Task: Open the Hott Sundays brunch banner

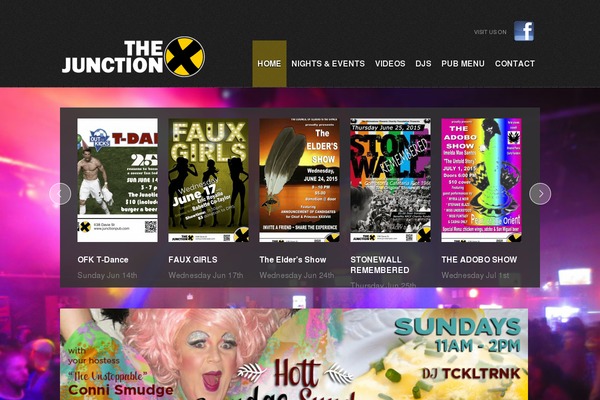Action: click(x=294, y=354)
